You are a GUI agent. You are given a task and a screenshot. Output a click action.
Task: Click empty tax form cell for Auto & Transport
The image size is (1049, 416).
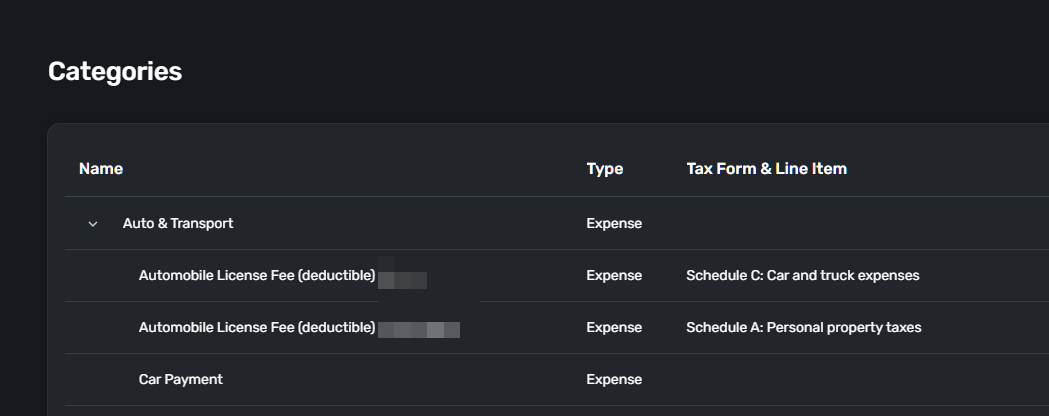click(800, 224)
